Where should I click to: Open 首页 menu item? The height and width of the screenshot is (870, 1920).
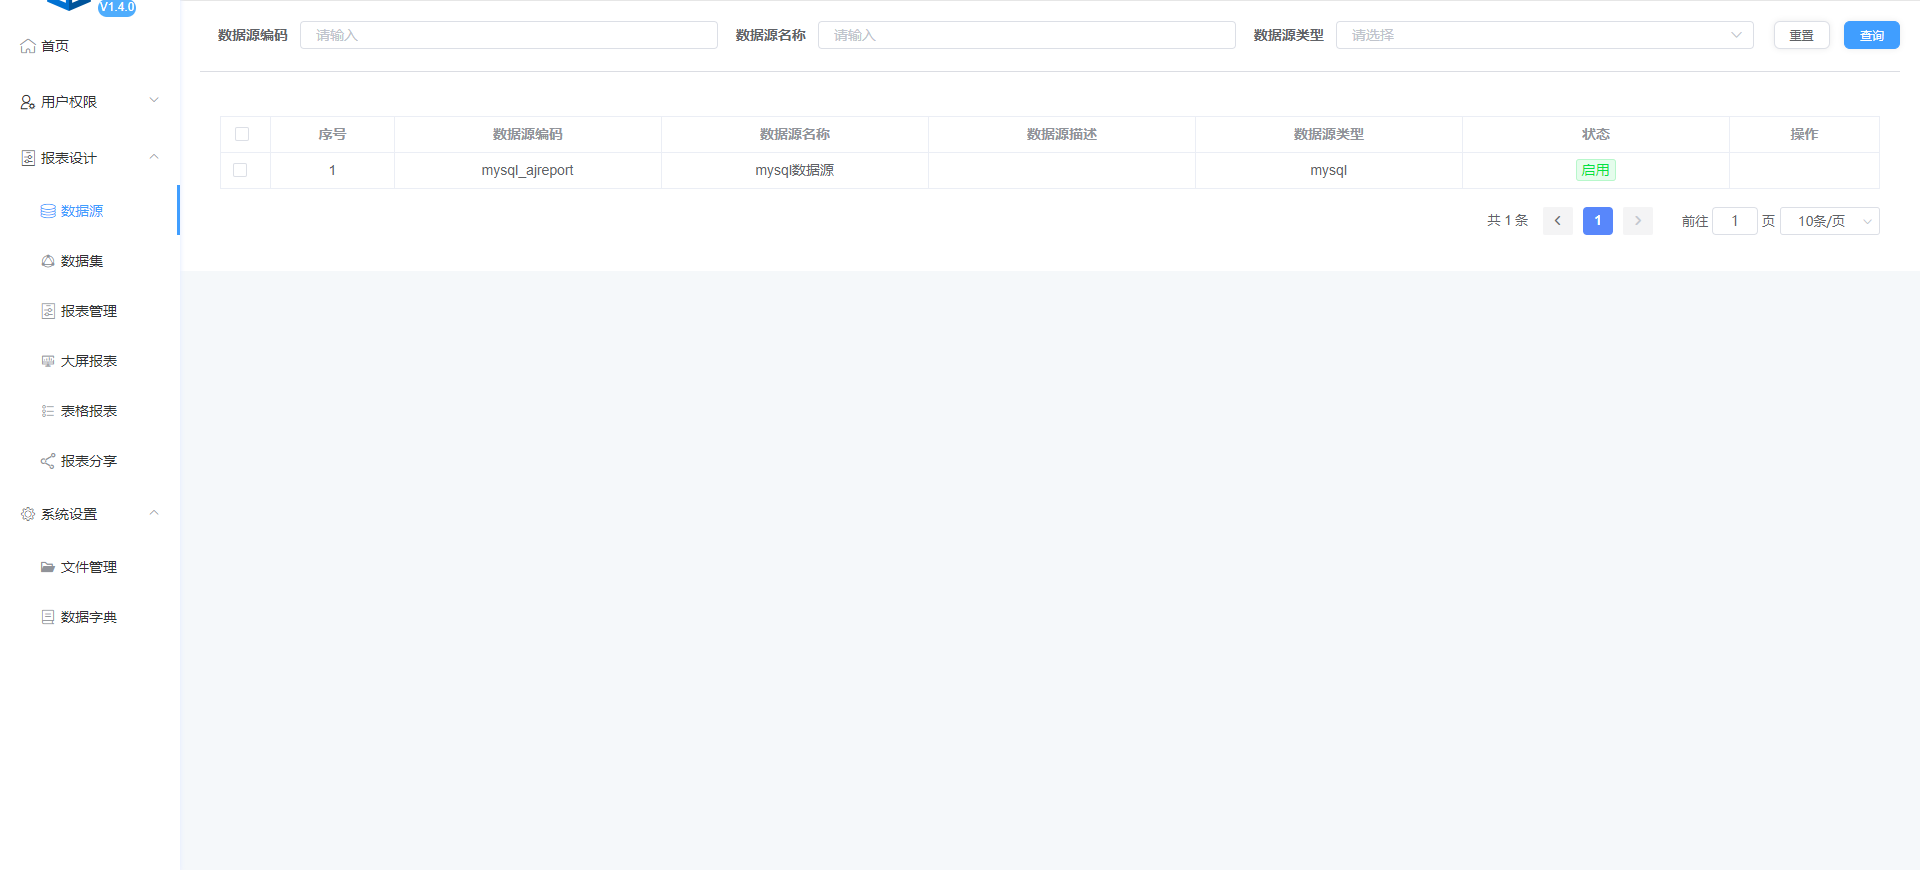(x=90, y=46)
